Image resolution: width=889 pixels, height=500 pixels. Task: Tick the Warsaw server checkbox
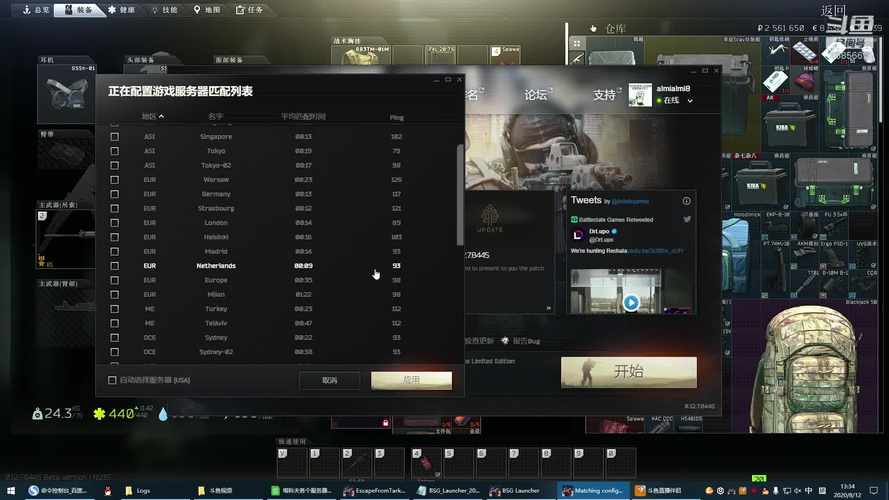(x=115, y=180)
